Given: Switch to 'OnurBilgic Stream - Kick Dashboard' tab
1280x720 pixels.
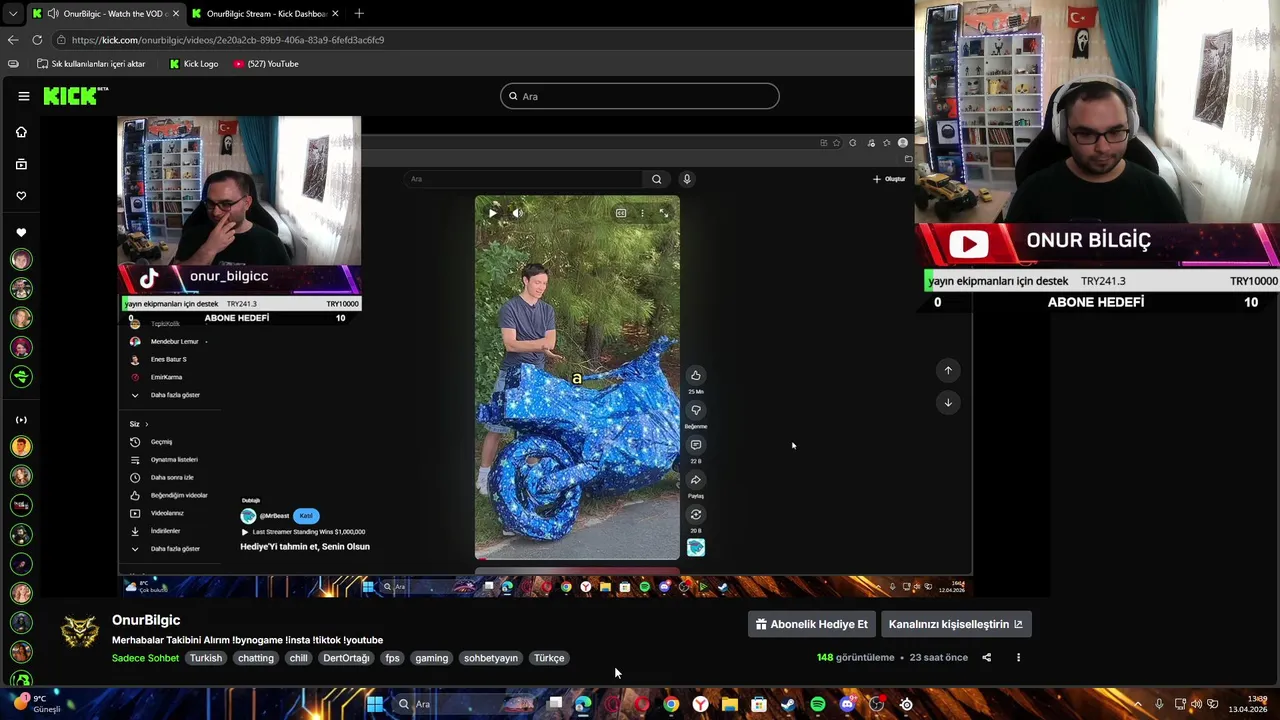Looking at the screenshot, I should tap(265, 13).
